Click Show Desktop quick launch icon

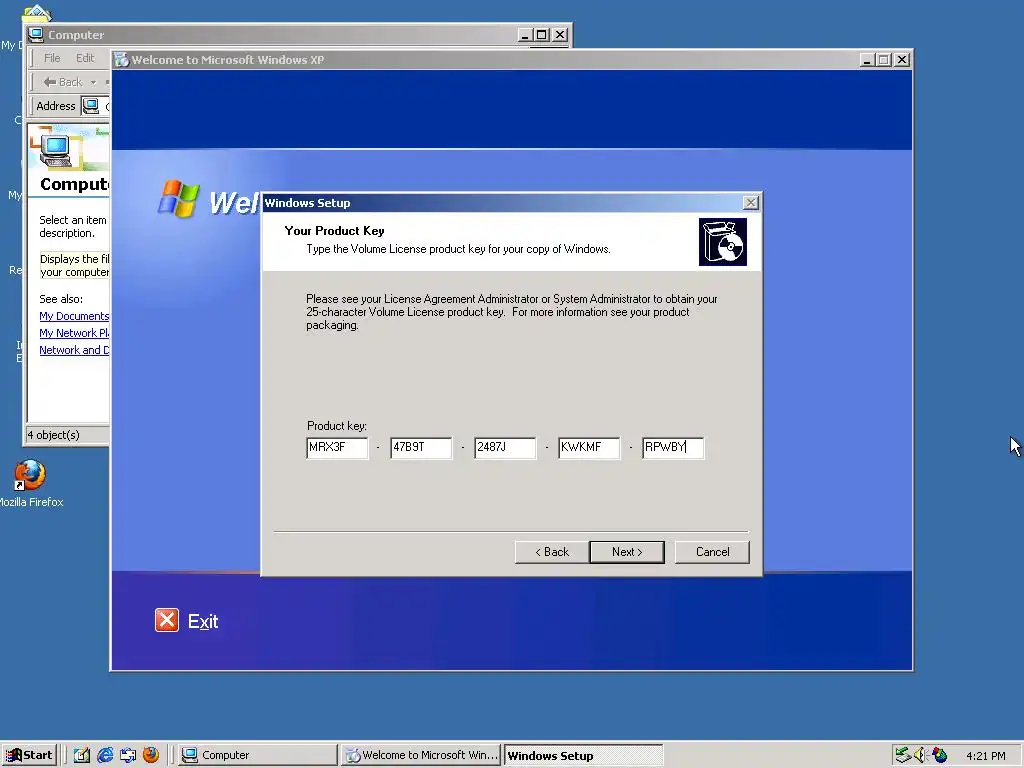[82, 755]
